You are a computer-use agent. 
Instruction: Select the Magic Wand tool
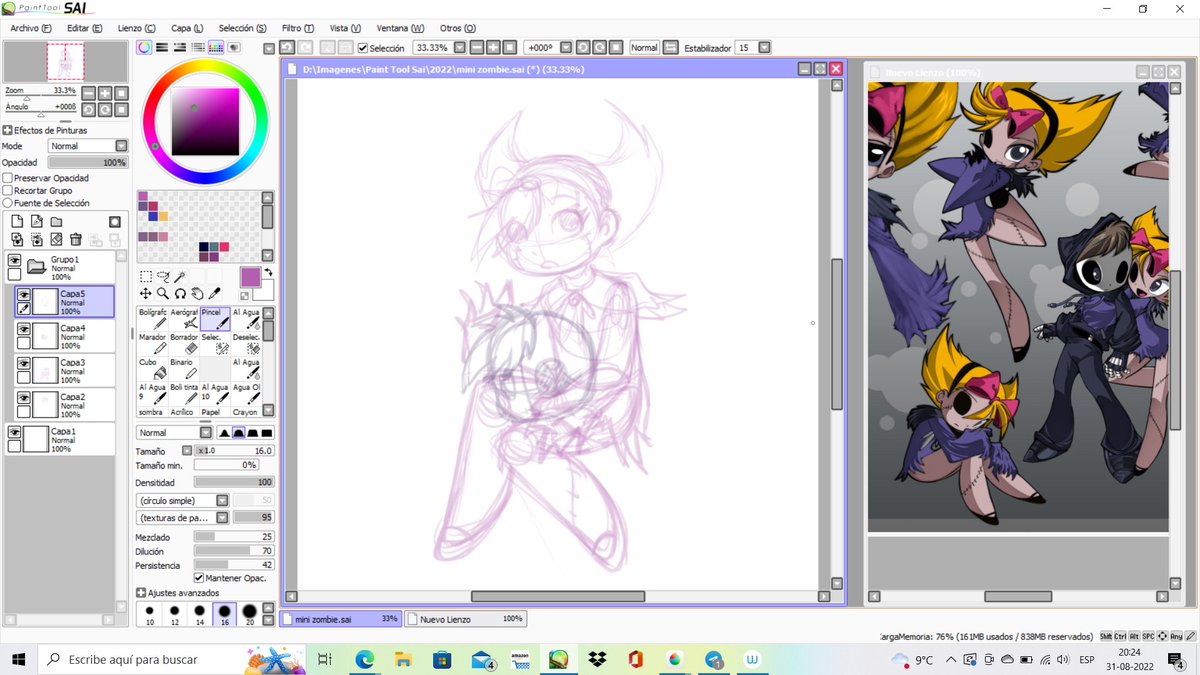[x=180, y=277]
